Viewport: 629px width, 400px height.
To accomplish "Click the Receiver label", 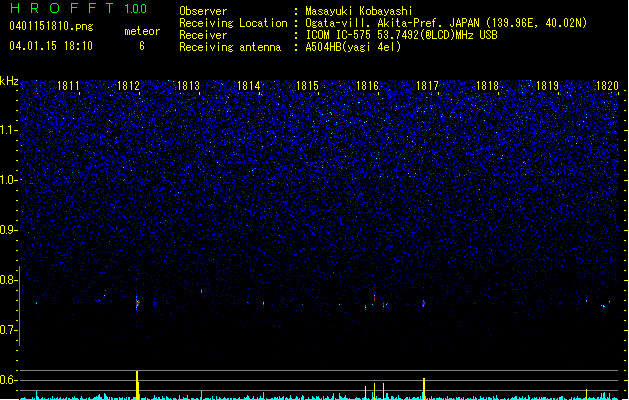I will pos(203,35).
